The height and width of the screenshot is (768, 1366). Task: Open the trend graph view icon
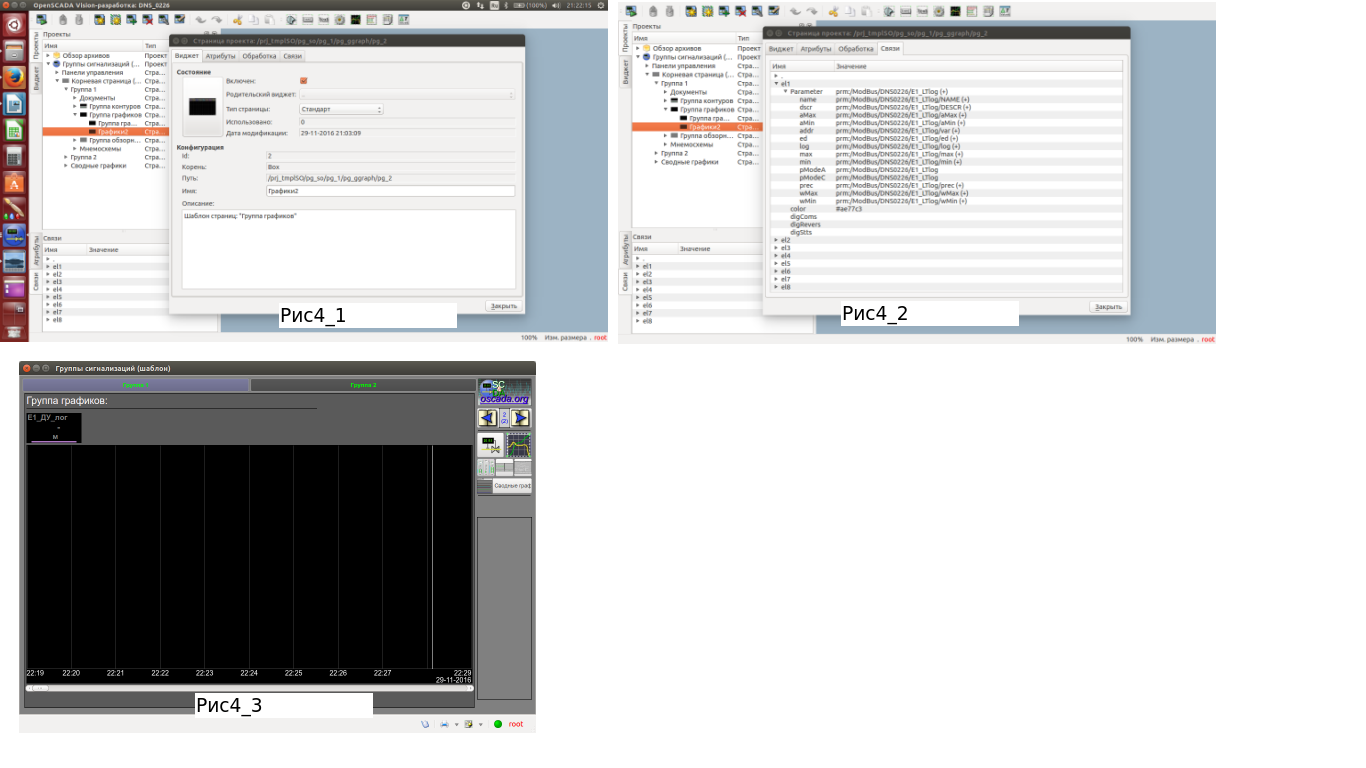point(518,445)
